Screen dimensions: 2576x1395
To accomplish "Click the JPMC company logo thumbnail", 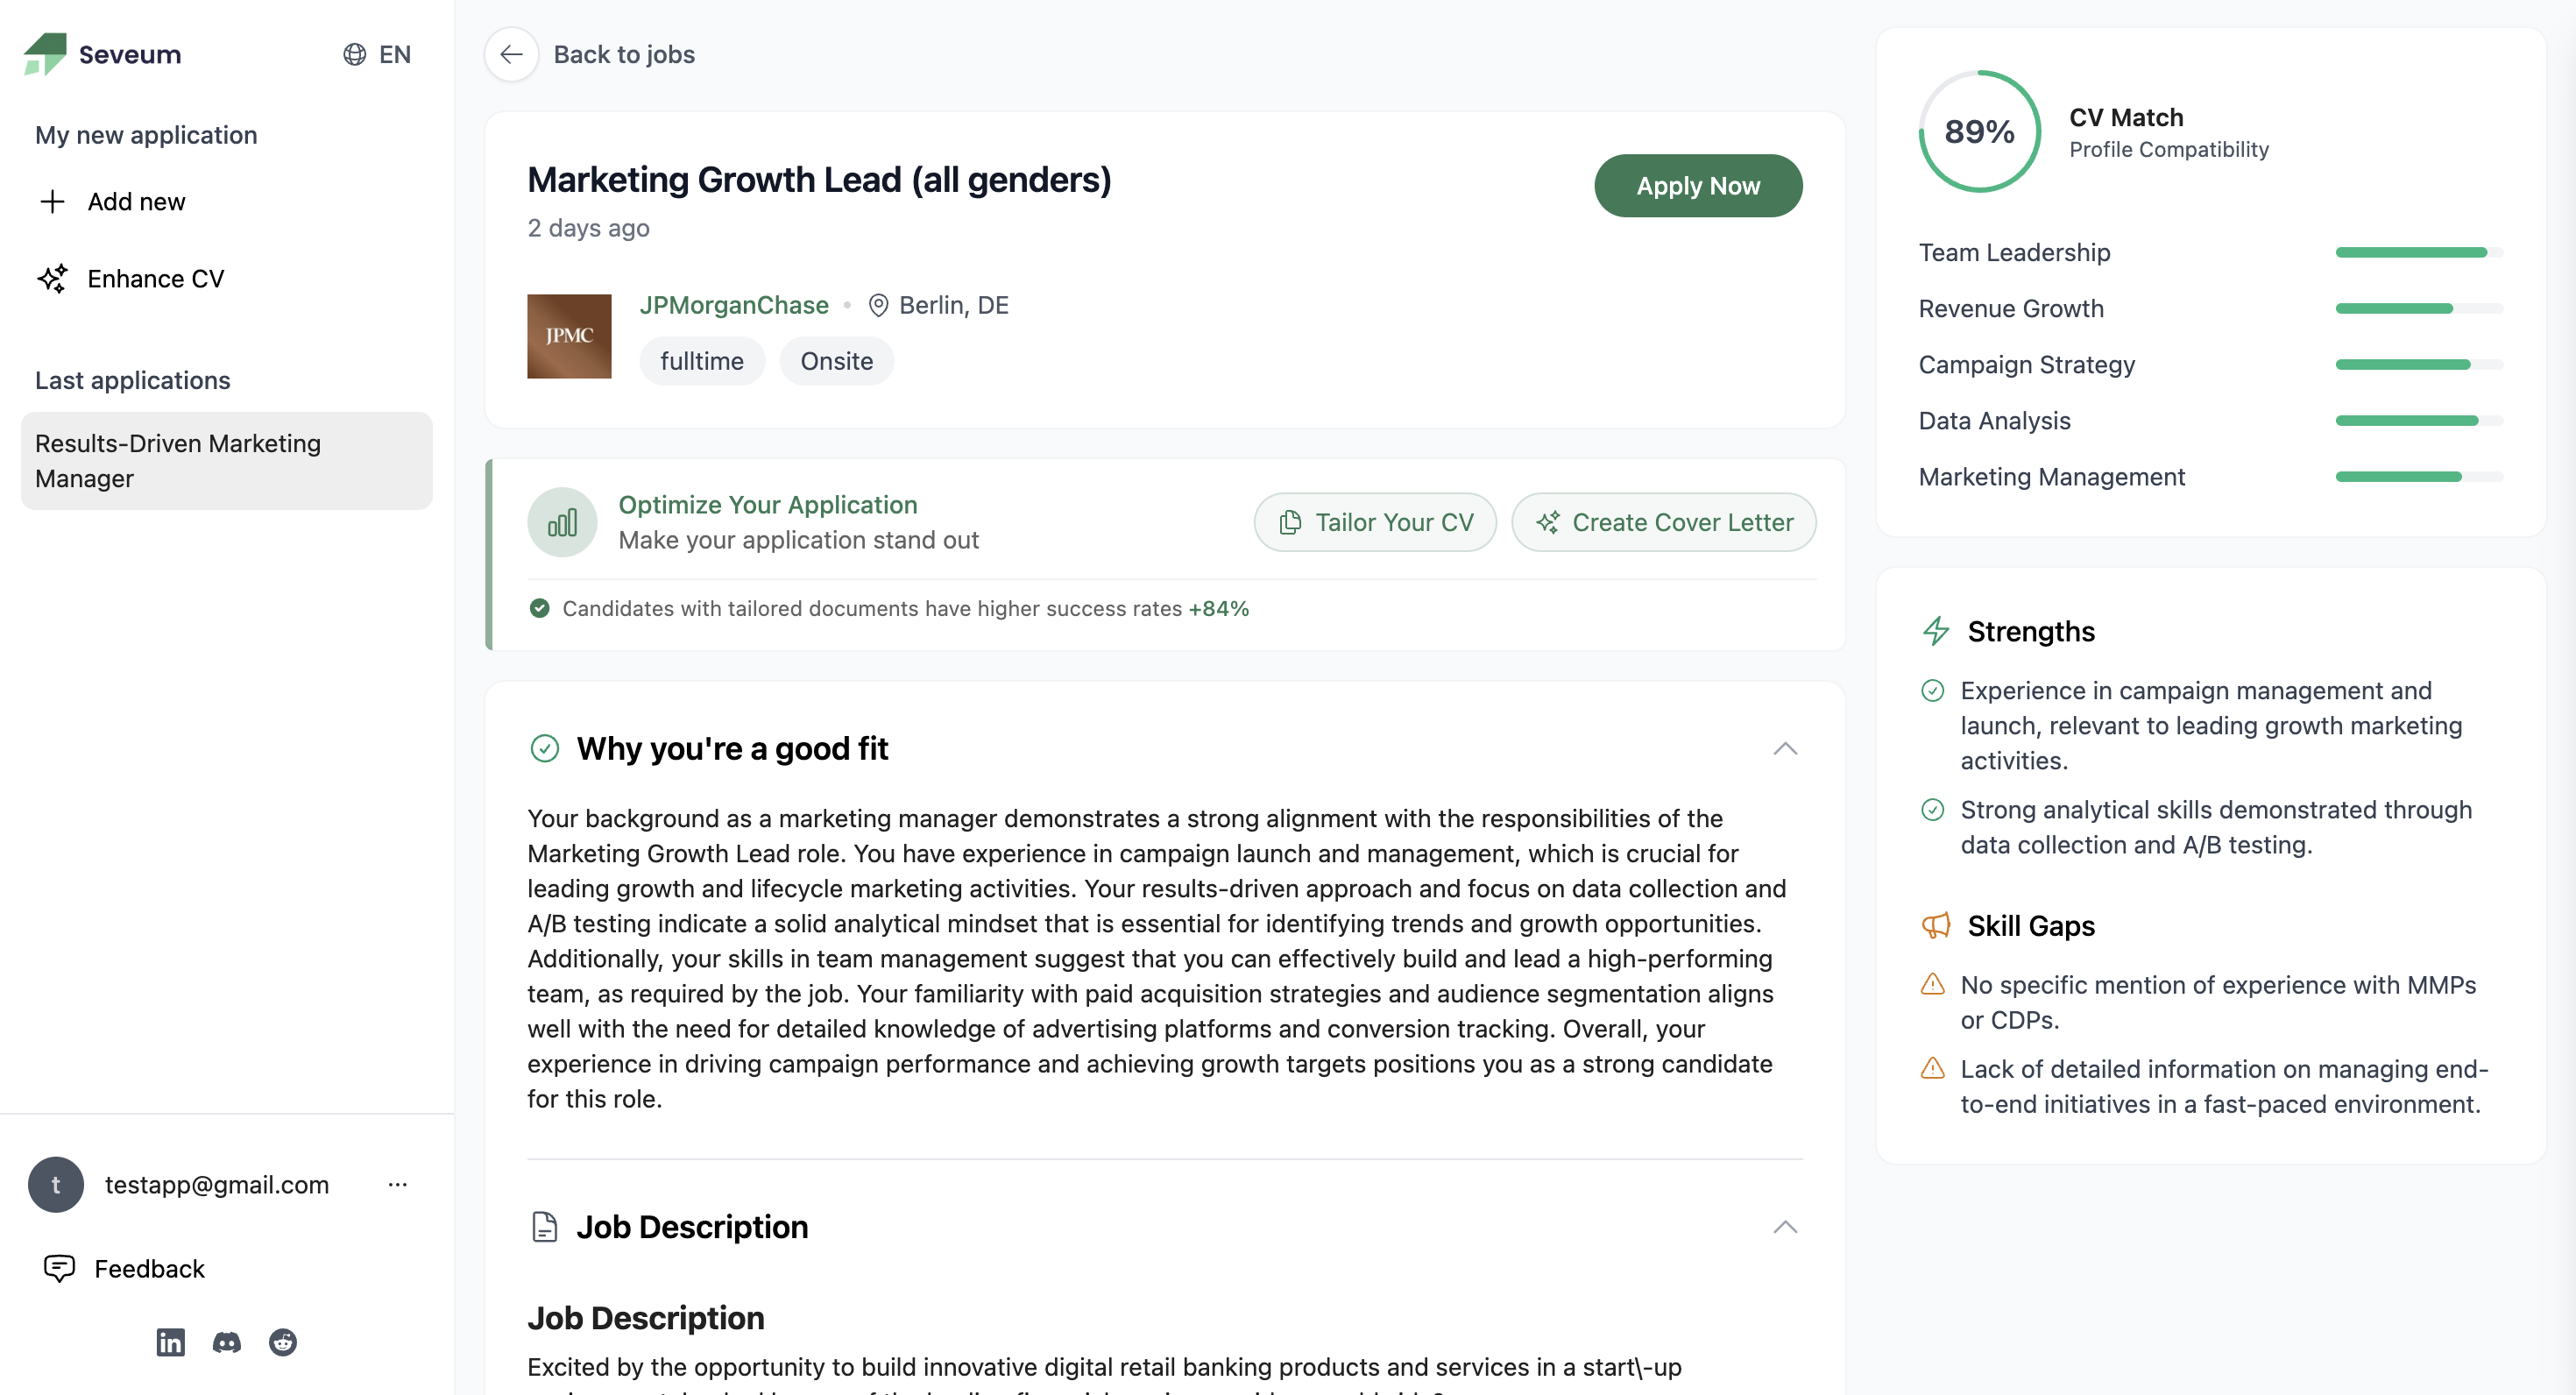I will [x=569, y=336].
